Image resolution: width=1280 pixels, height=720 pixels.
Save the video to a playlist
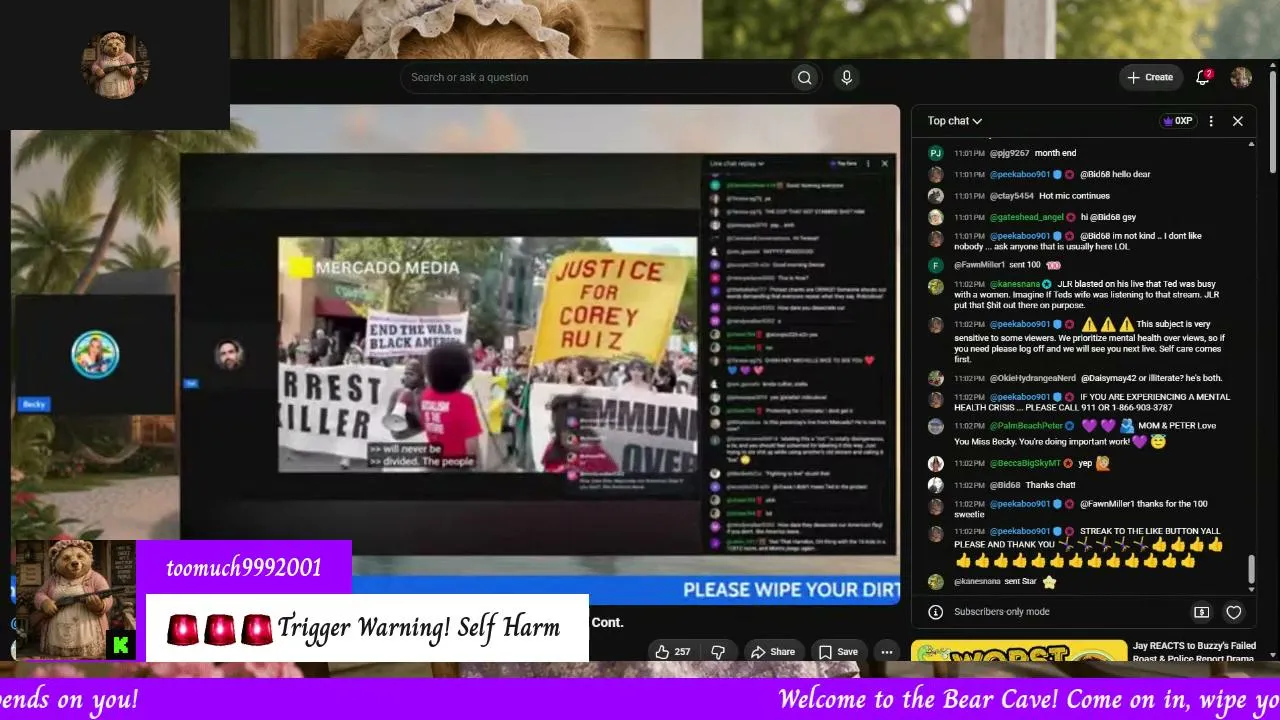point(838,652)
